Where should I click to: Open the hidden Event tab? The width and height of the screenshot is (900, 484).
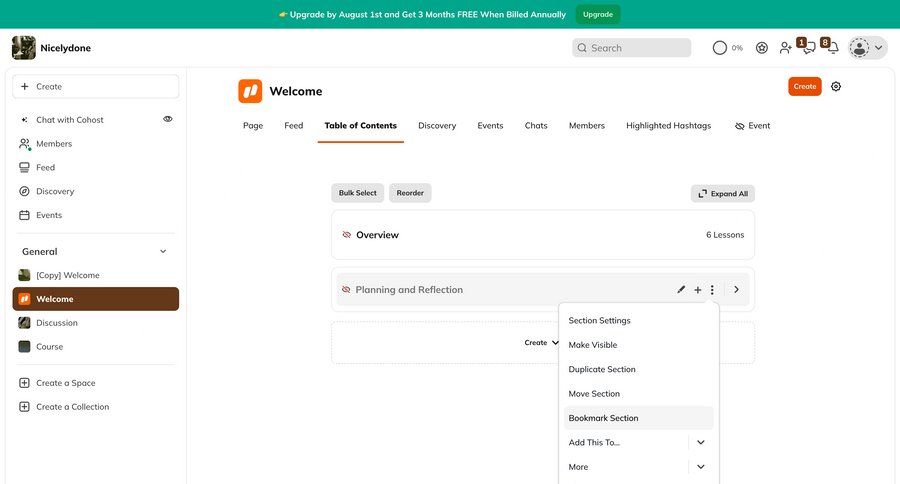[752, 126]
